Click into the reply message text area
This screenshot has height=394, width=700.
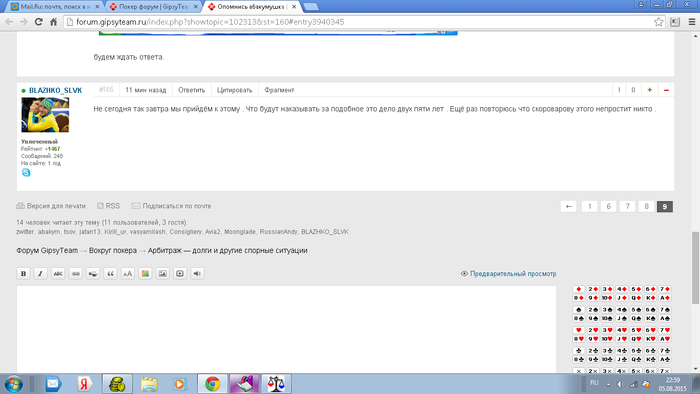coord(287,329)
